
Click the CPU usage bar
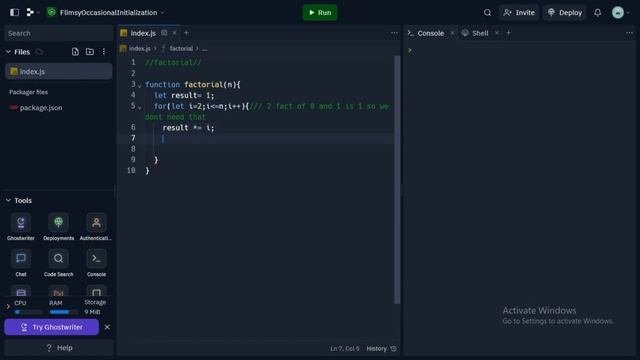[28, 312]
